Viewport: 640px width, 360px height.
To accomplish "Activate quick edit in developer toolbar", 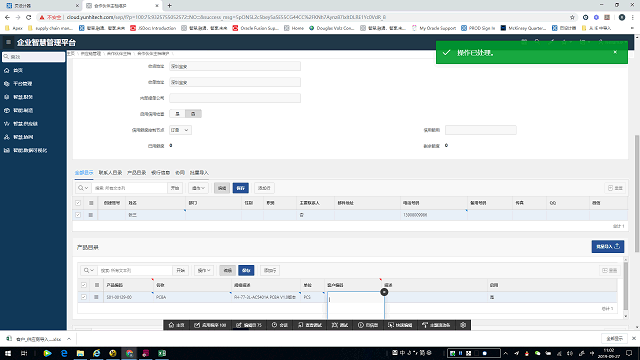I will click(400, 325).
